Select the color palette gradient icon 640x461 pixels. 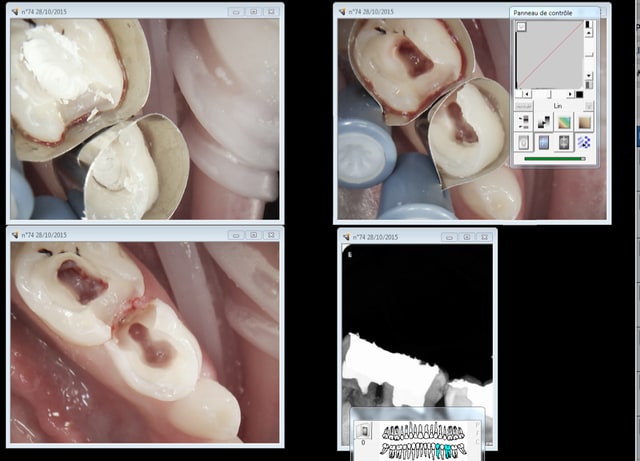(565, 121)
